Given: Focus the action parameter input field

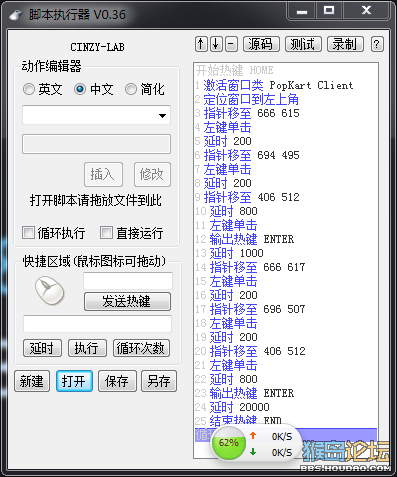Looking at the screenshot, I should coord(96,144).
